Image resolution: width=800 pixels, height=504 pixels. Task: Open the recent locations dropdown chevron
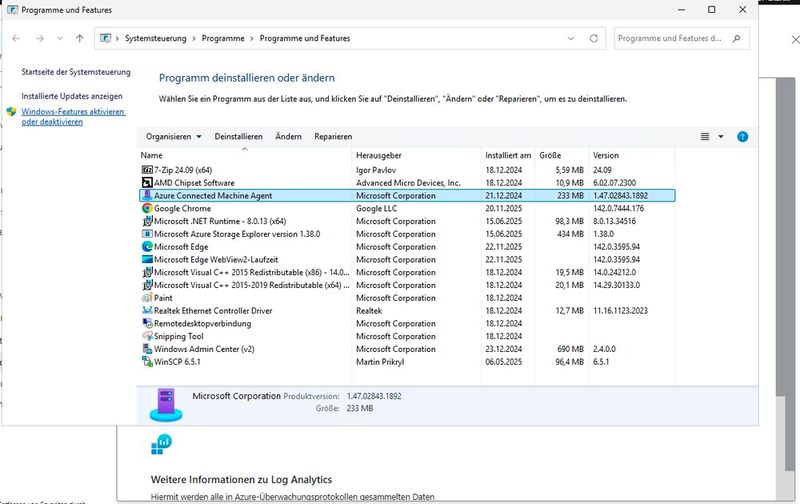[60, 38]
